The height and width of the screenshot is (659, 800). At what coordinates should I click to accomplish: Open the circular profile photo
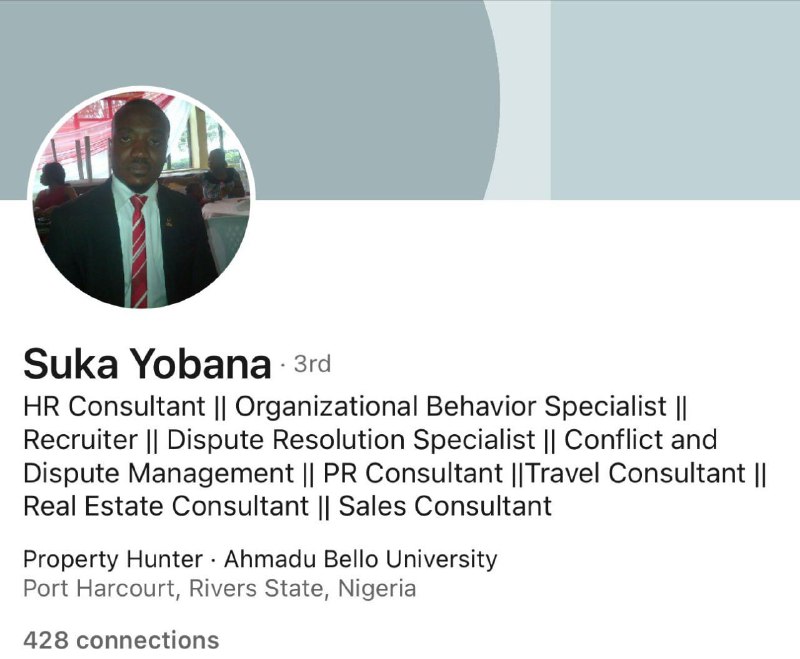coord(141,198)
